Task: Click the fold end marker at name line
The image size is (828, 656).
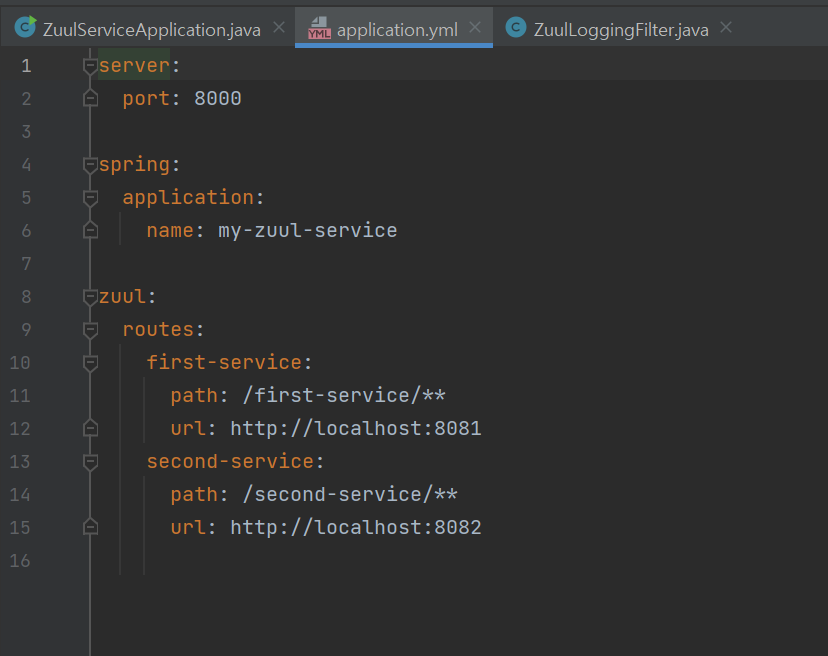Action: (x=90, y=230)
